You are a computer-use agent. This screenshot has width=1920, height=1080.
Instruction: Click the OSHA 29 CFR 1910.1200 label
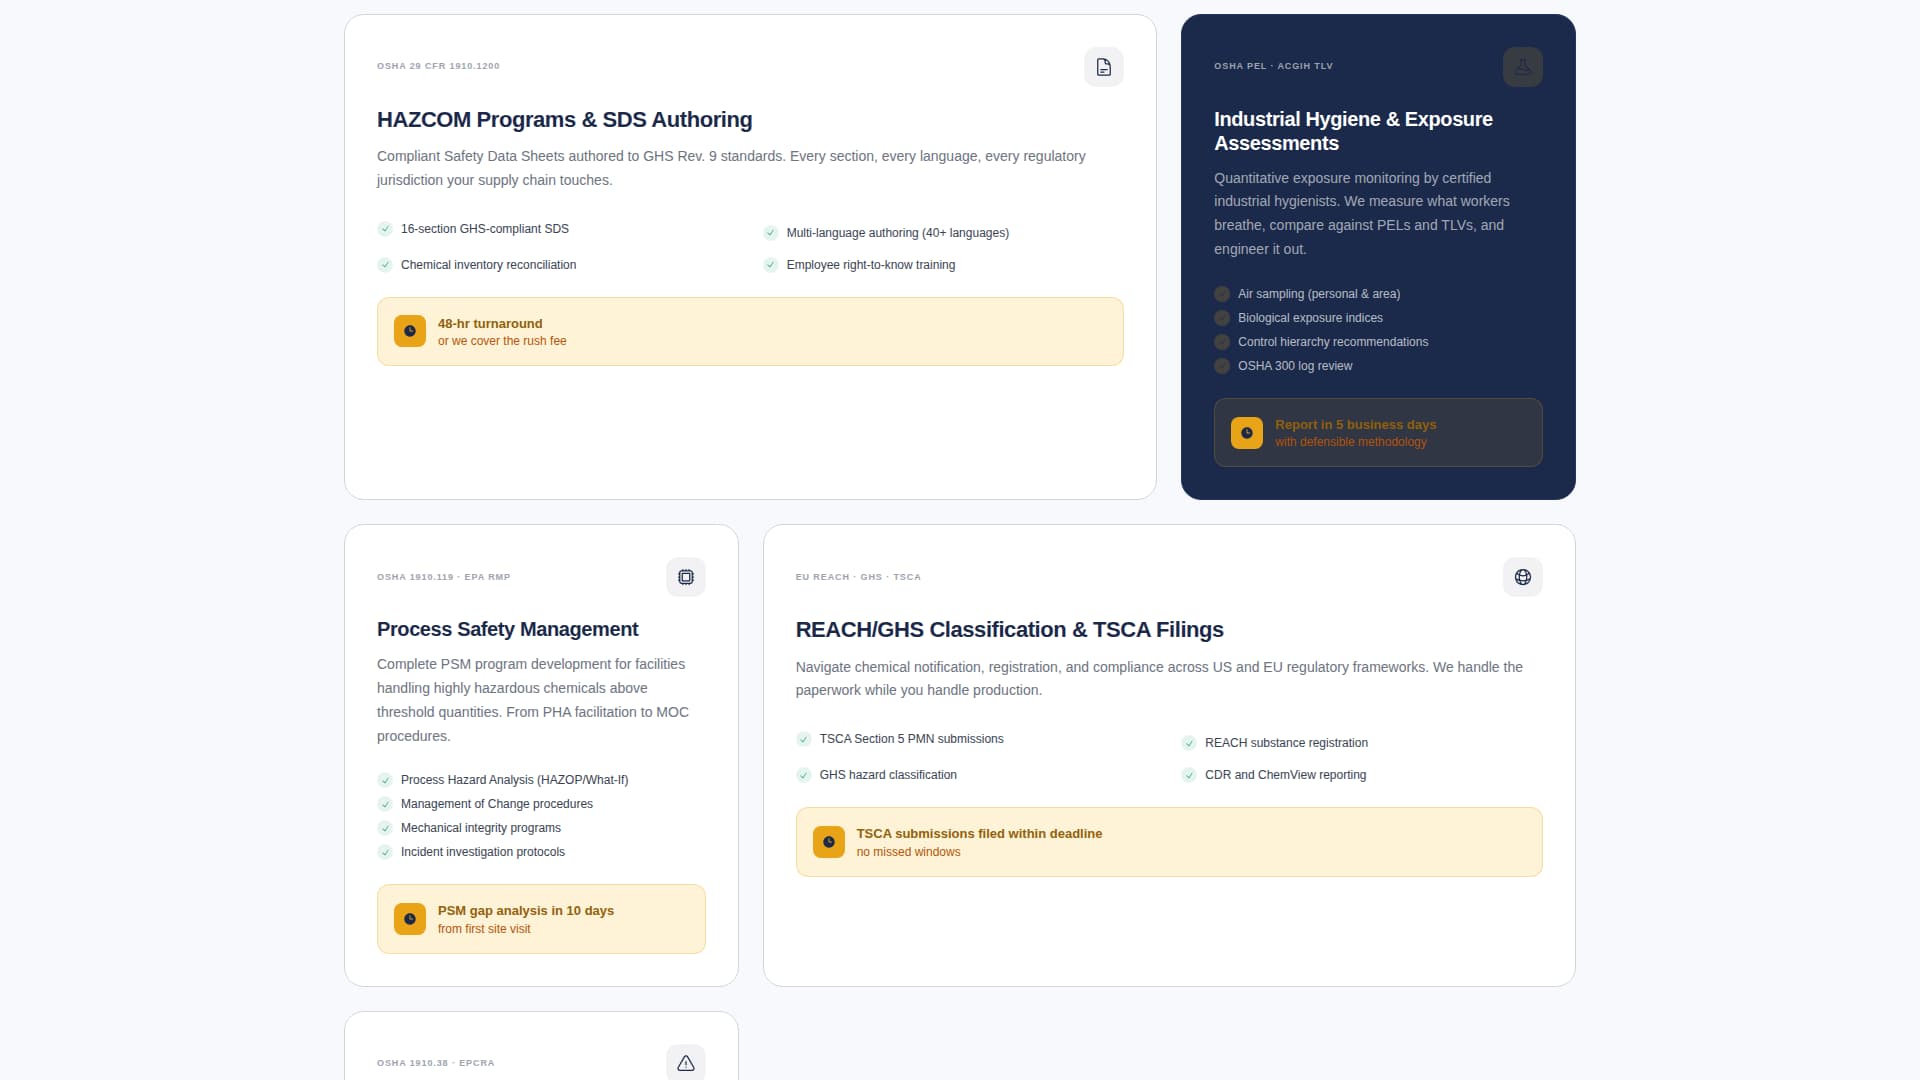pyautogui.click(x=438, y=66)
